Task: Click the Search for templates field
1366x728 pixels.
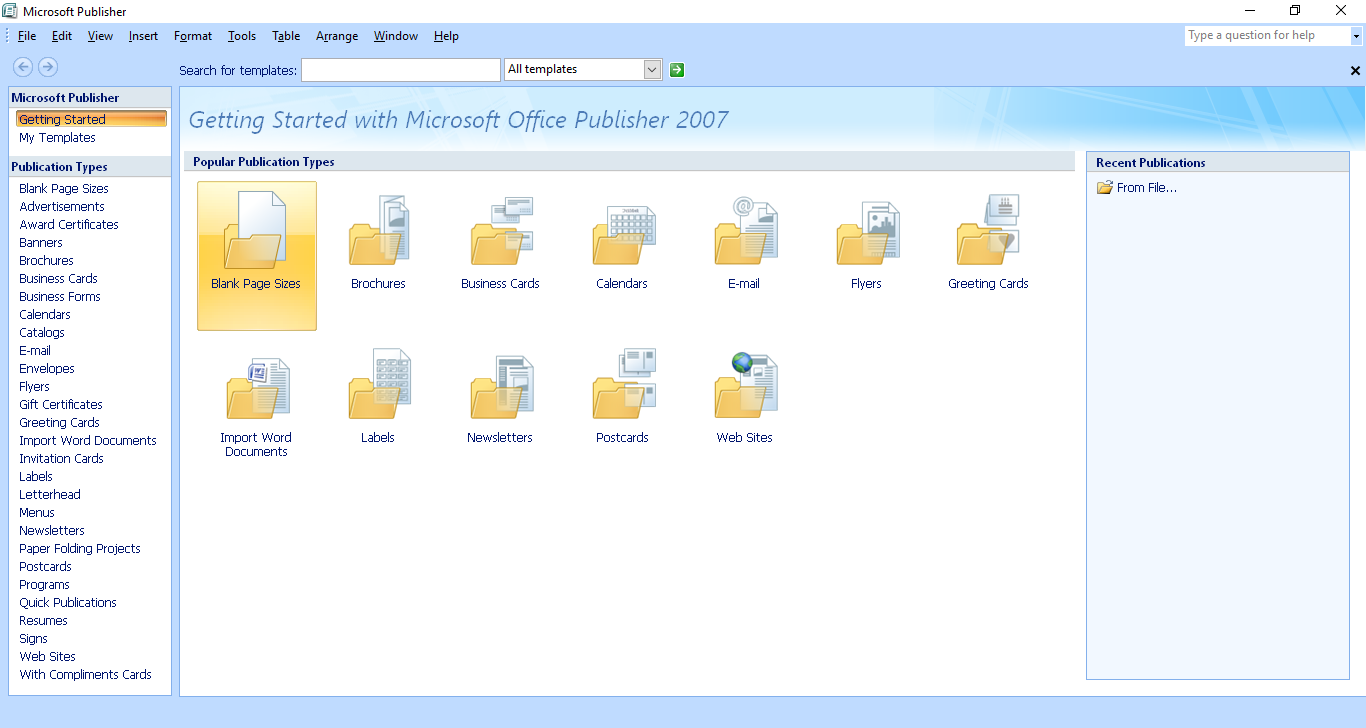Action: click(400, 70)
